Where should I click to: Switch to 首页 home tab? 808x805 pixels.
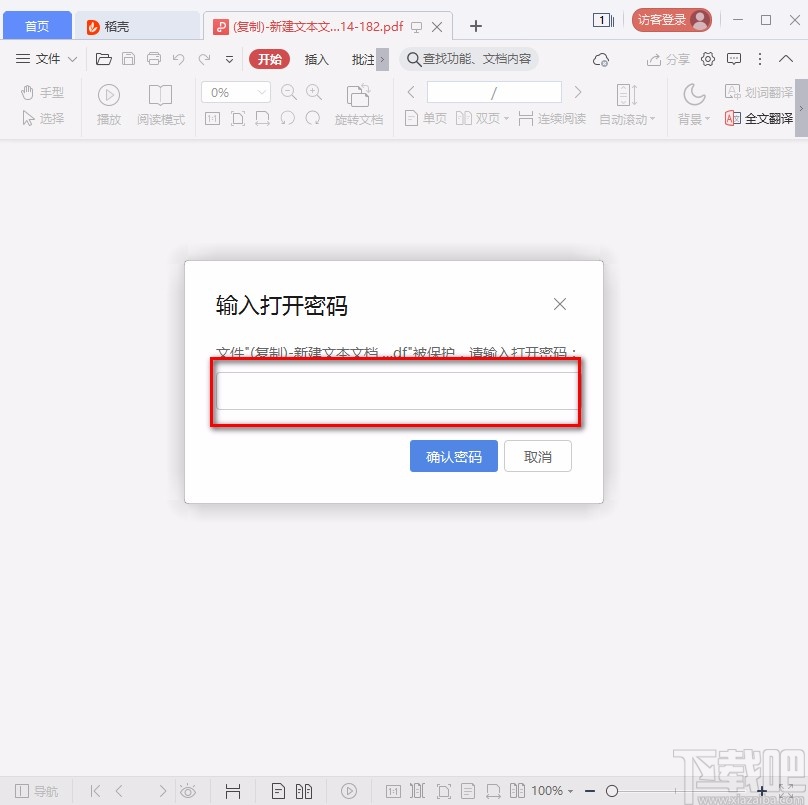coord(37,26)
